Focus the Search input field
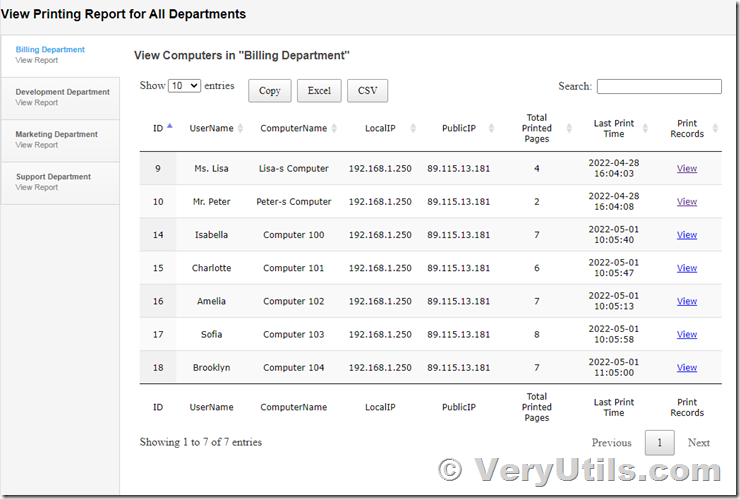Image resolution: width=740 pixels, height=499 pixels. click(x=659, y=86)
